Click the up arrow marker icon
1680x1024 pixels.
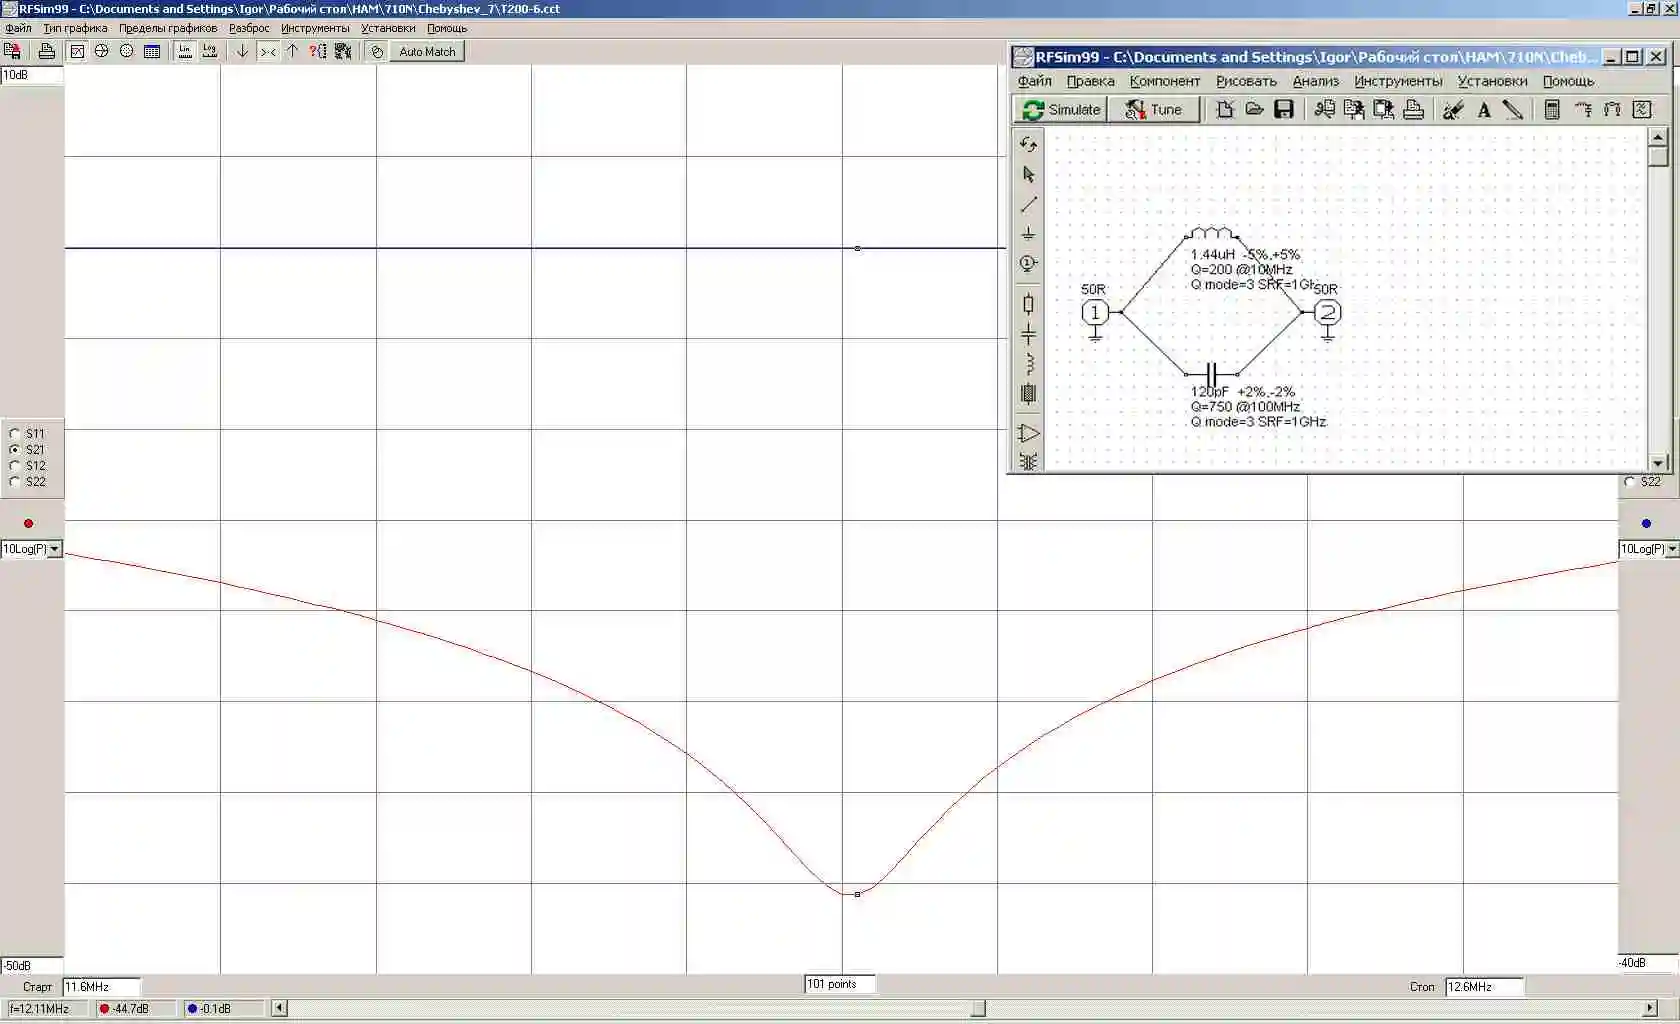tap(292, 52)
